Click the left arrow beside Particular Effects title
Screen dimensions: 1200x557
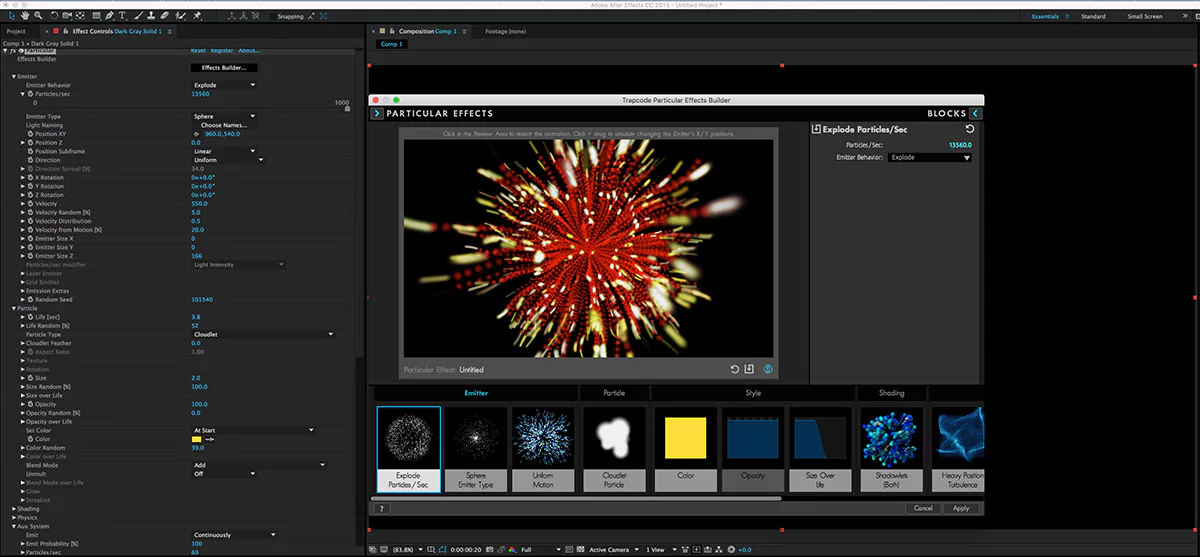(x=376, y=114)
